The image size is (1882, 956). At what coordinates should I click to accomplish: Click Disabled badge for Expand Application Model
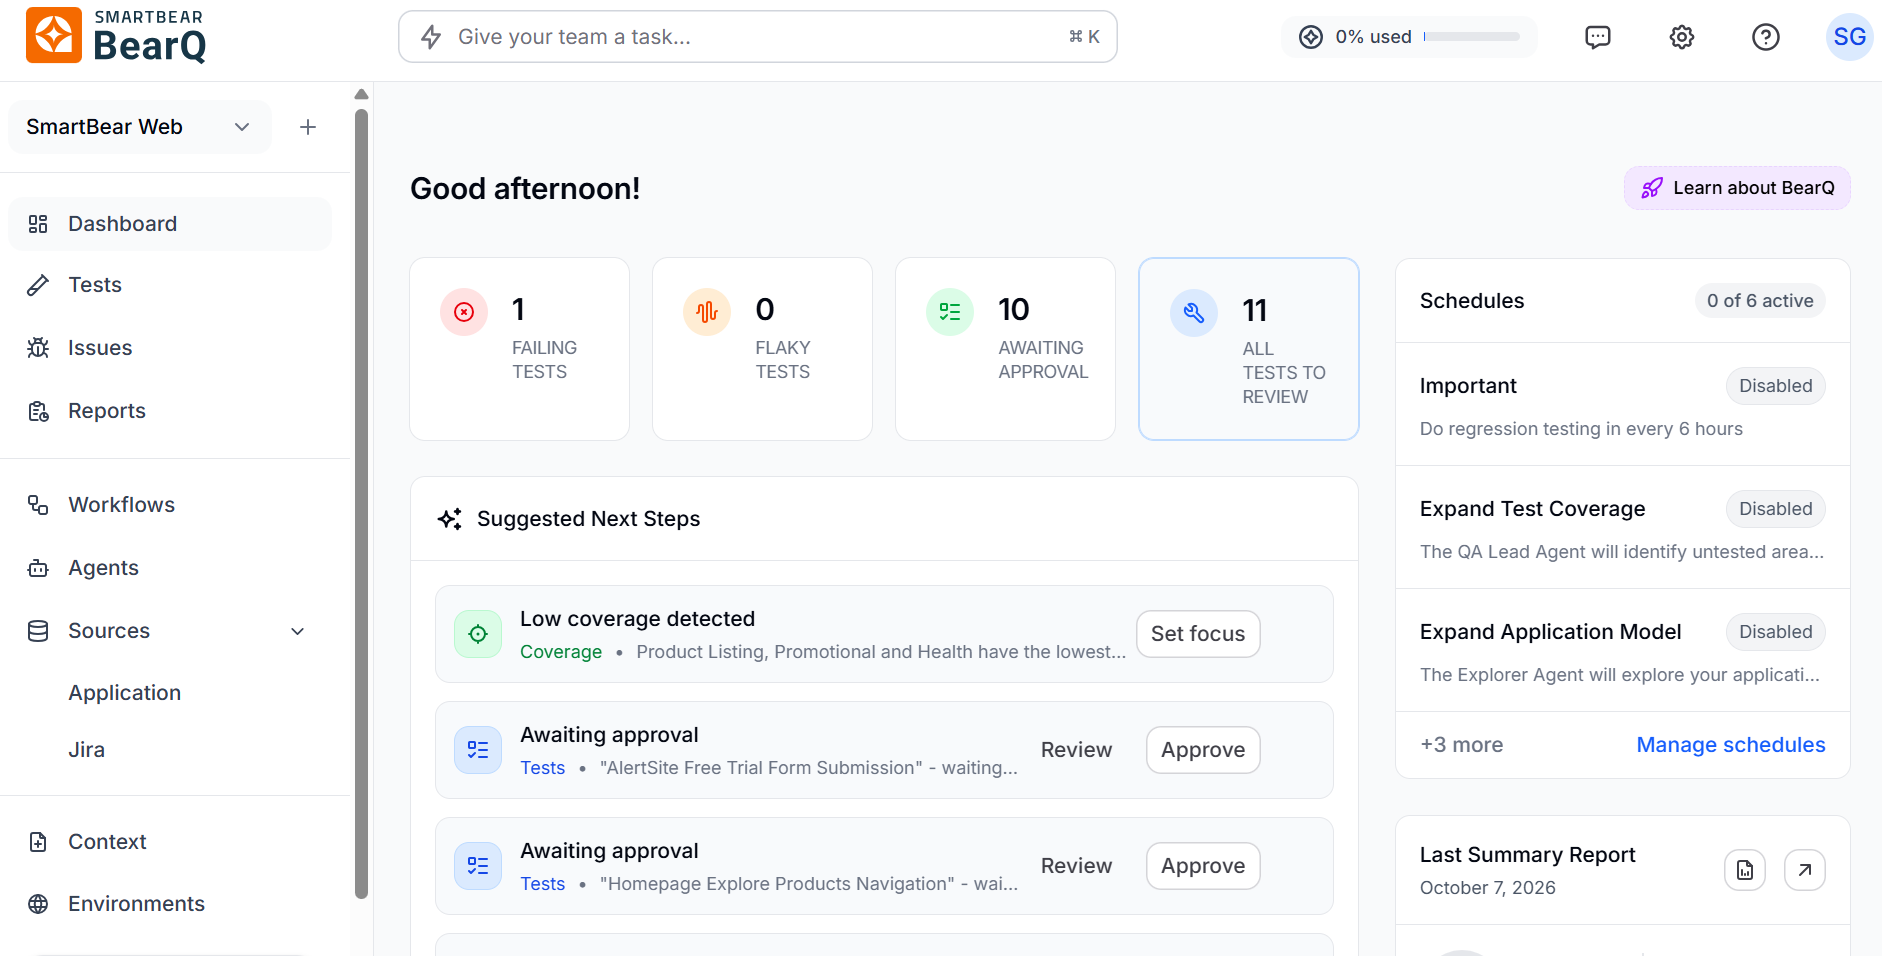tap(1776, 632)
